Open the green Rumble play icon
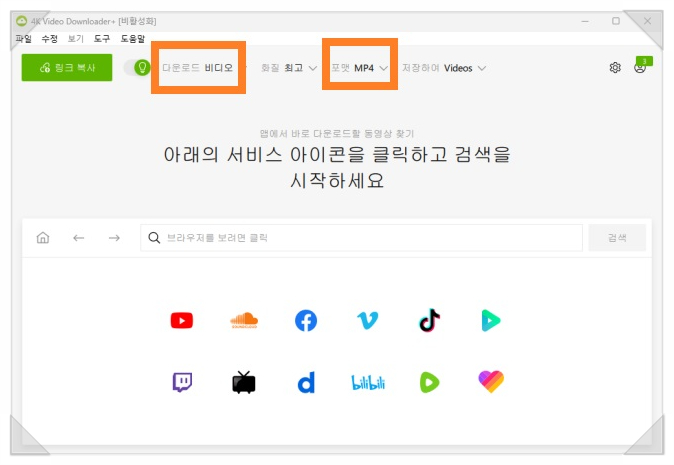Screen dimensions: 674x465 429,382
